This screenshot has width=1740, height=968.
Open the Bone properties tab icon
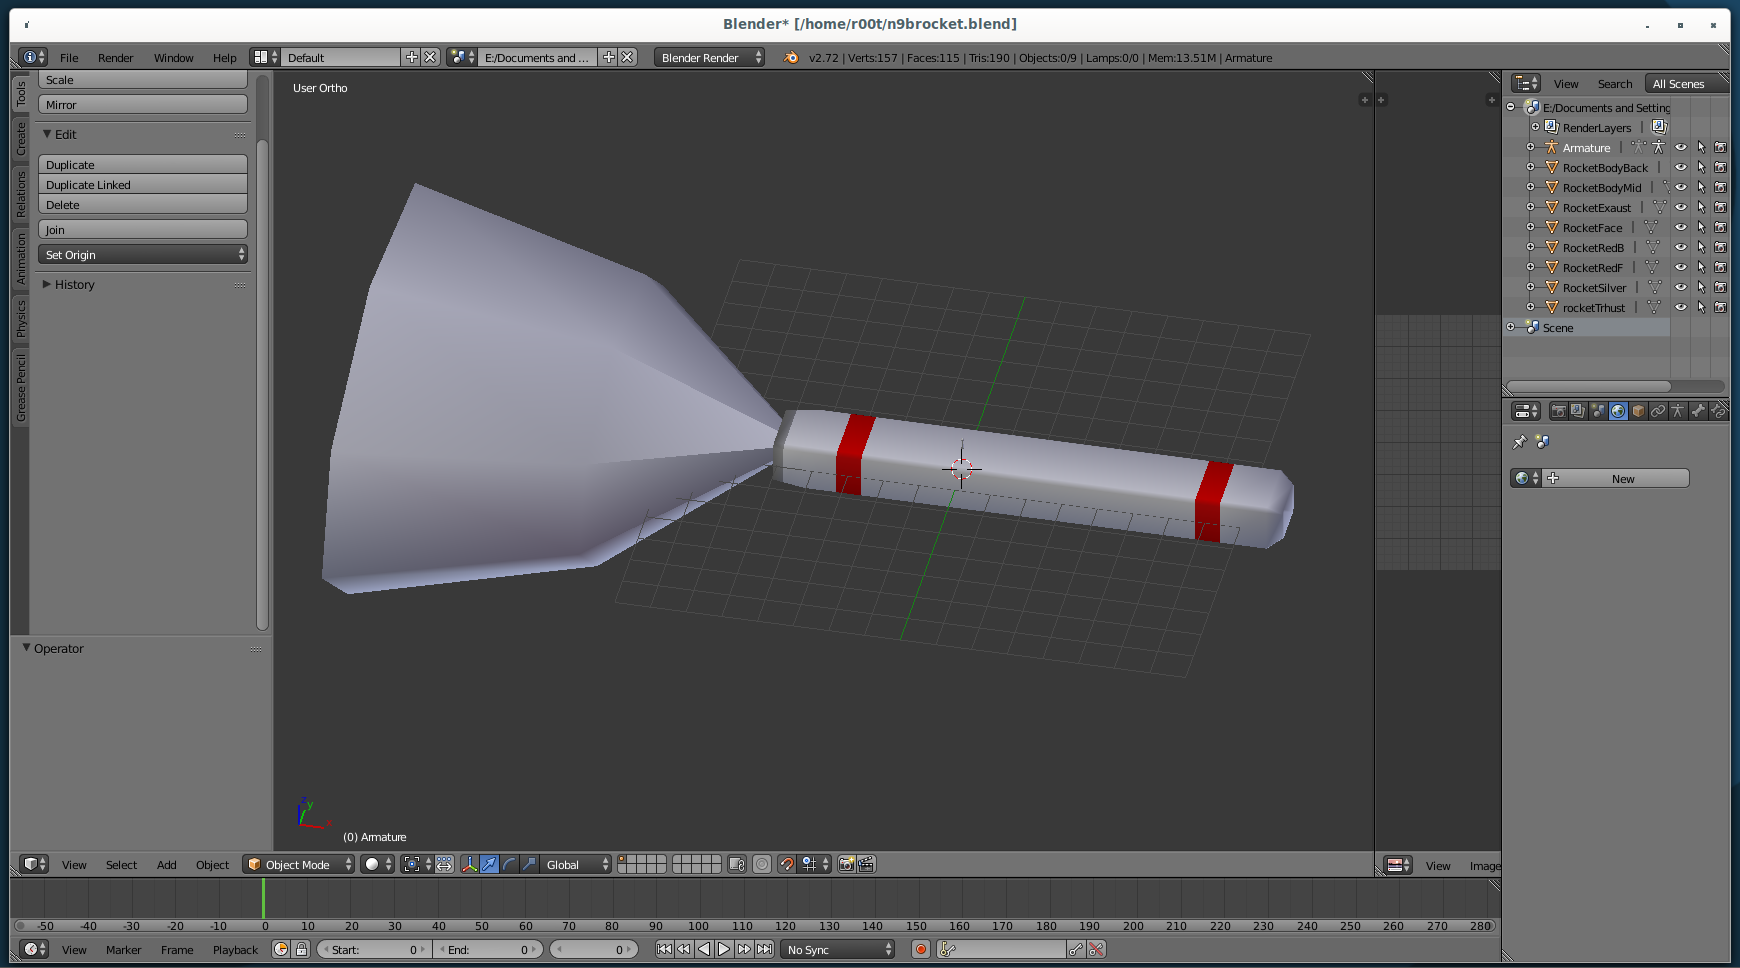[x=1698, y=411]
